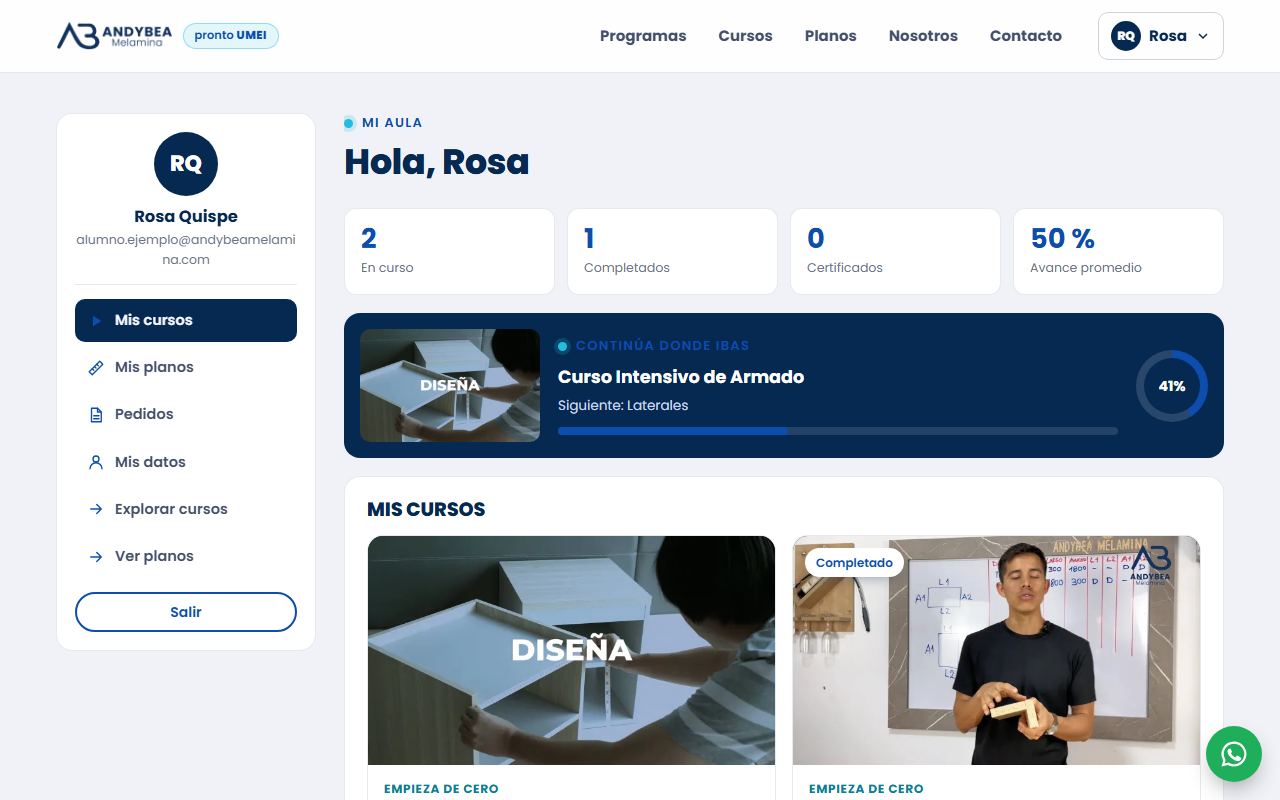Open the WhatsApp chat floating button
The image size is (1280, 800).
tap(1233, 754)
